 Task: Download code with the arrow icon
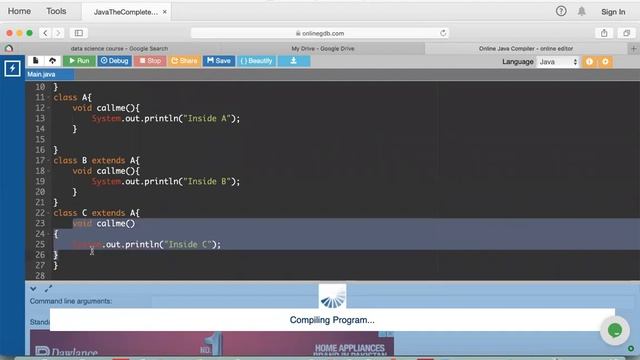[x=293, y=61]
